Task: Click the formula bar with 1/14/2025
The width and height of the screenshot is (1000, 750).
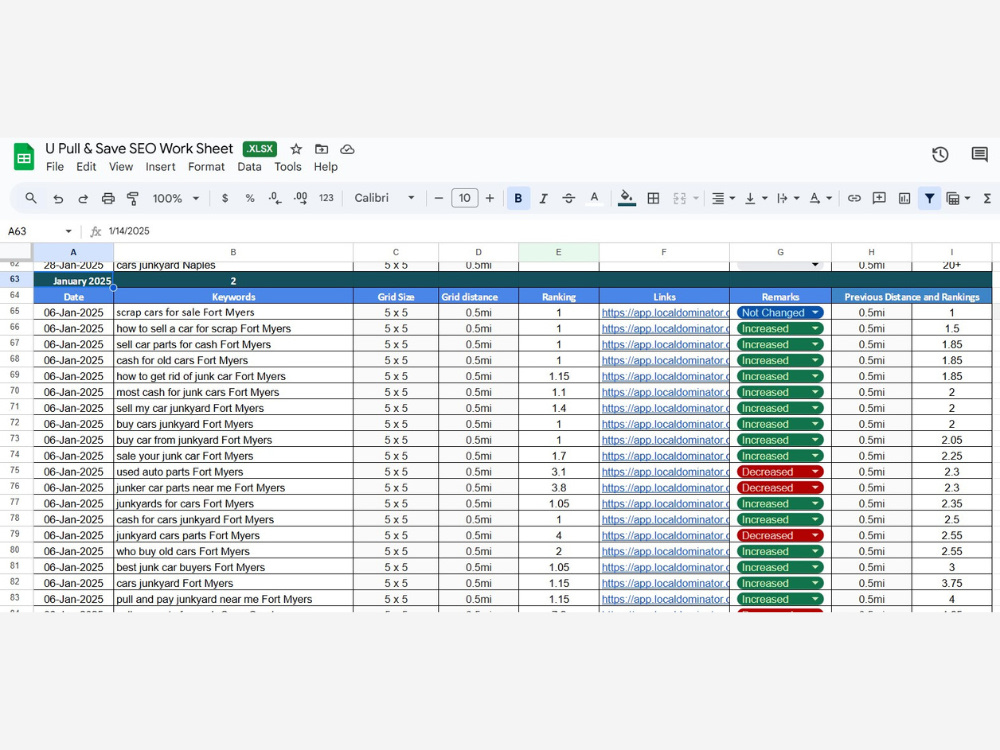Action: 548,231
